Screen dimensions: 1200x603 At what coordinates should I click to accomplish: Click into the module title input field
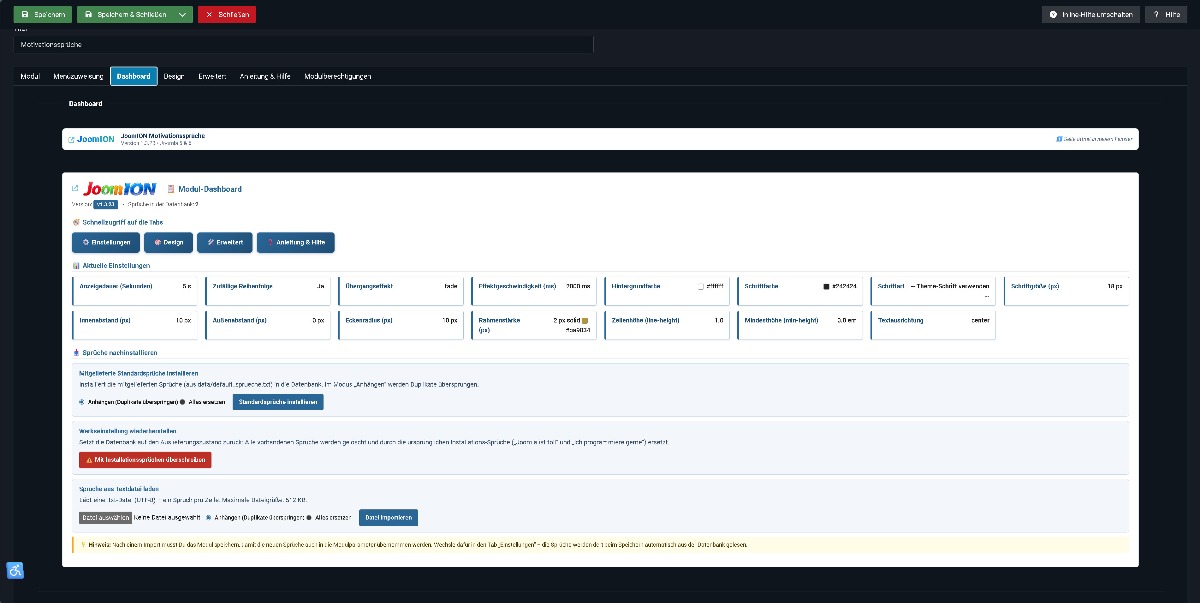(304, 45)
